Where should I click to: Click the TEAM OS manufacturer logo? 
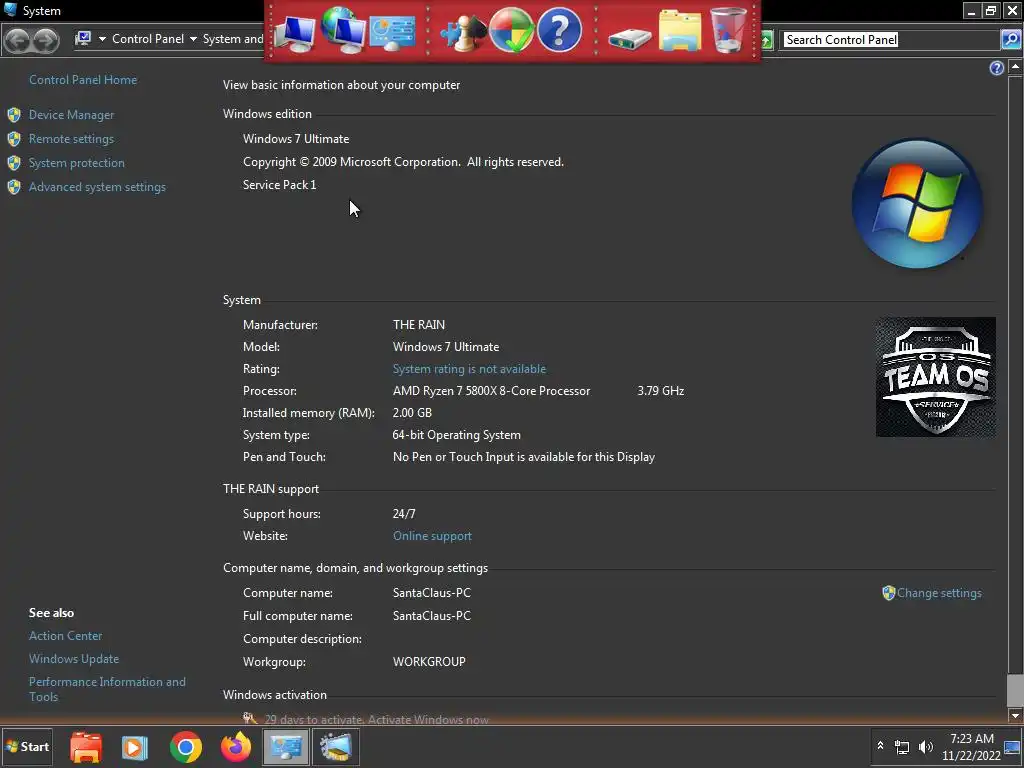coord(936,377)
